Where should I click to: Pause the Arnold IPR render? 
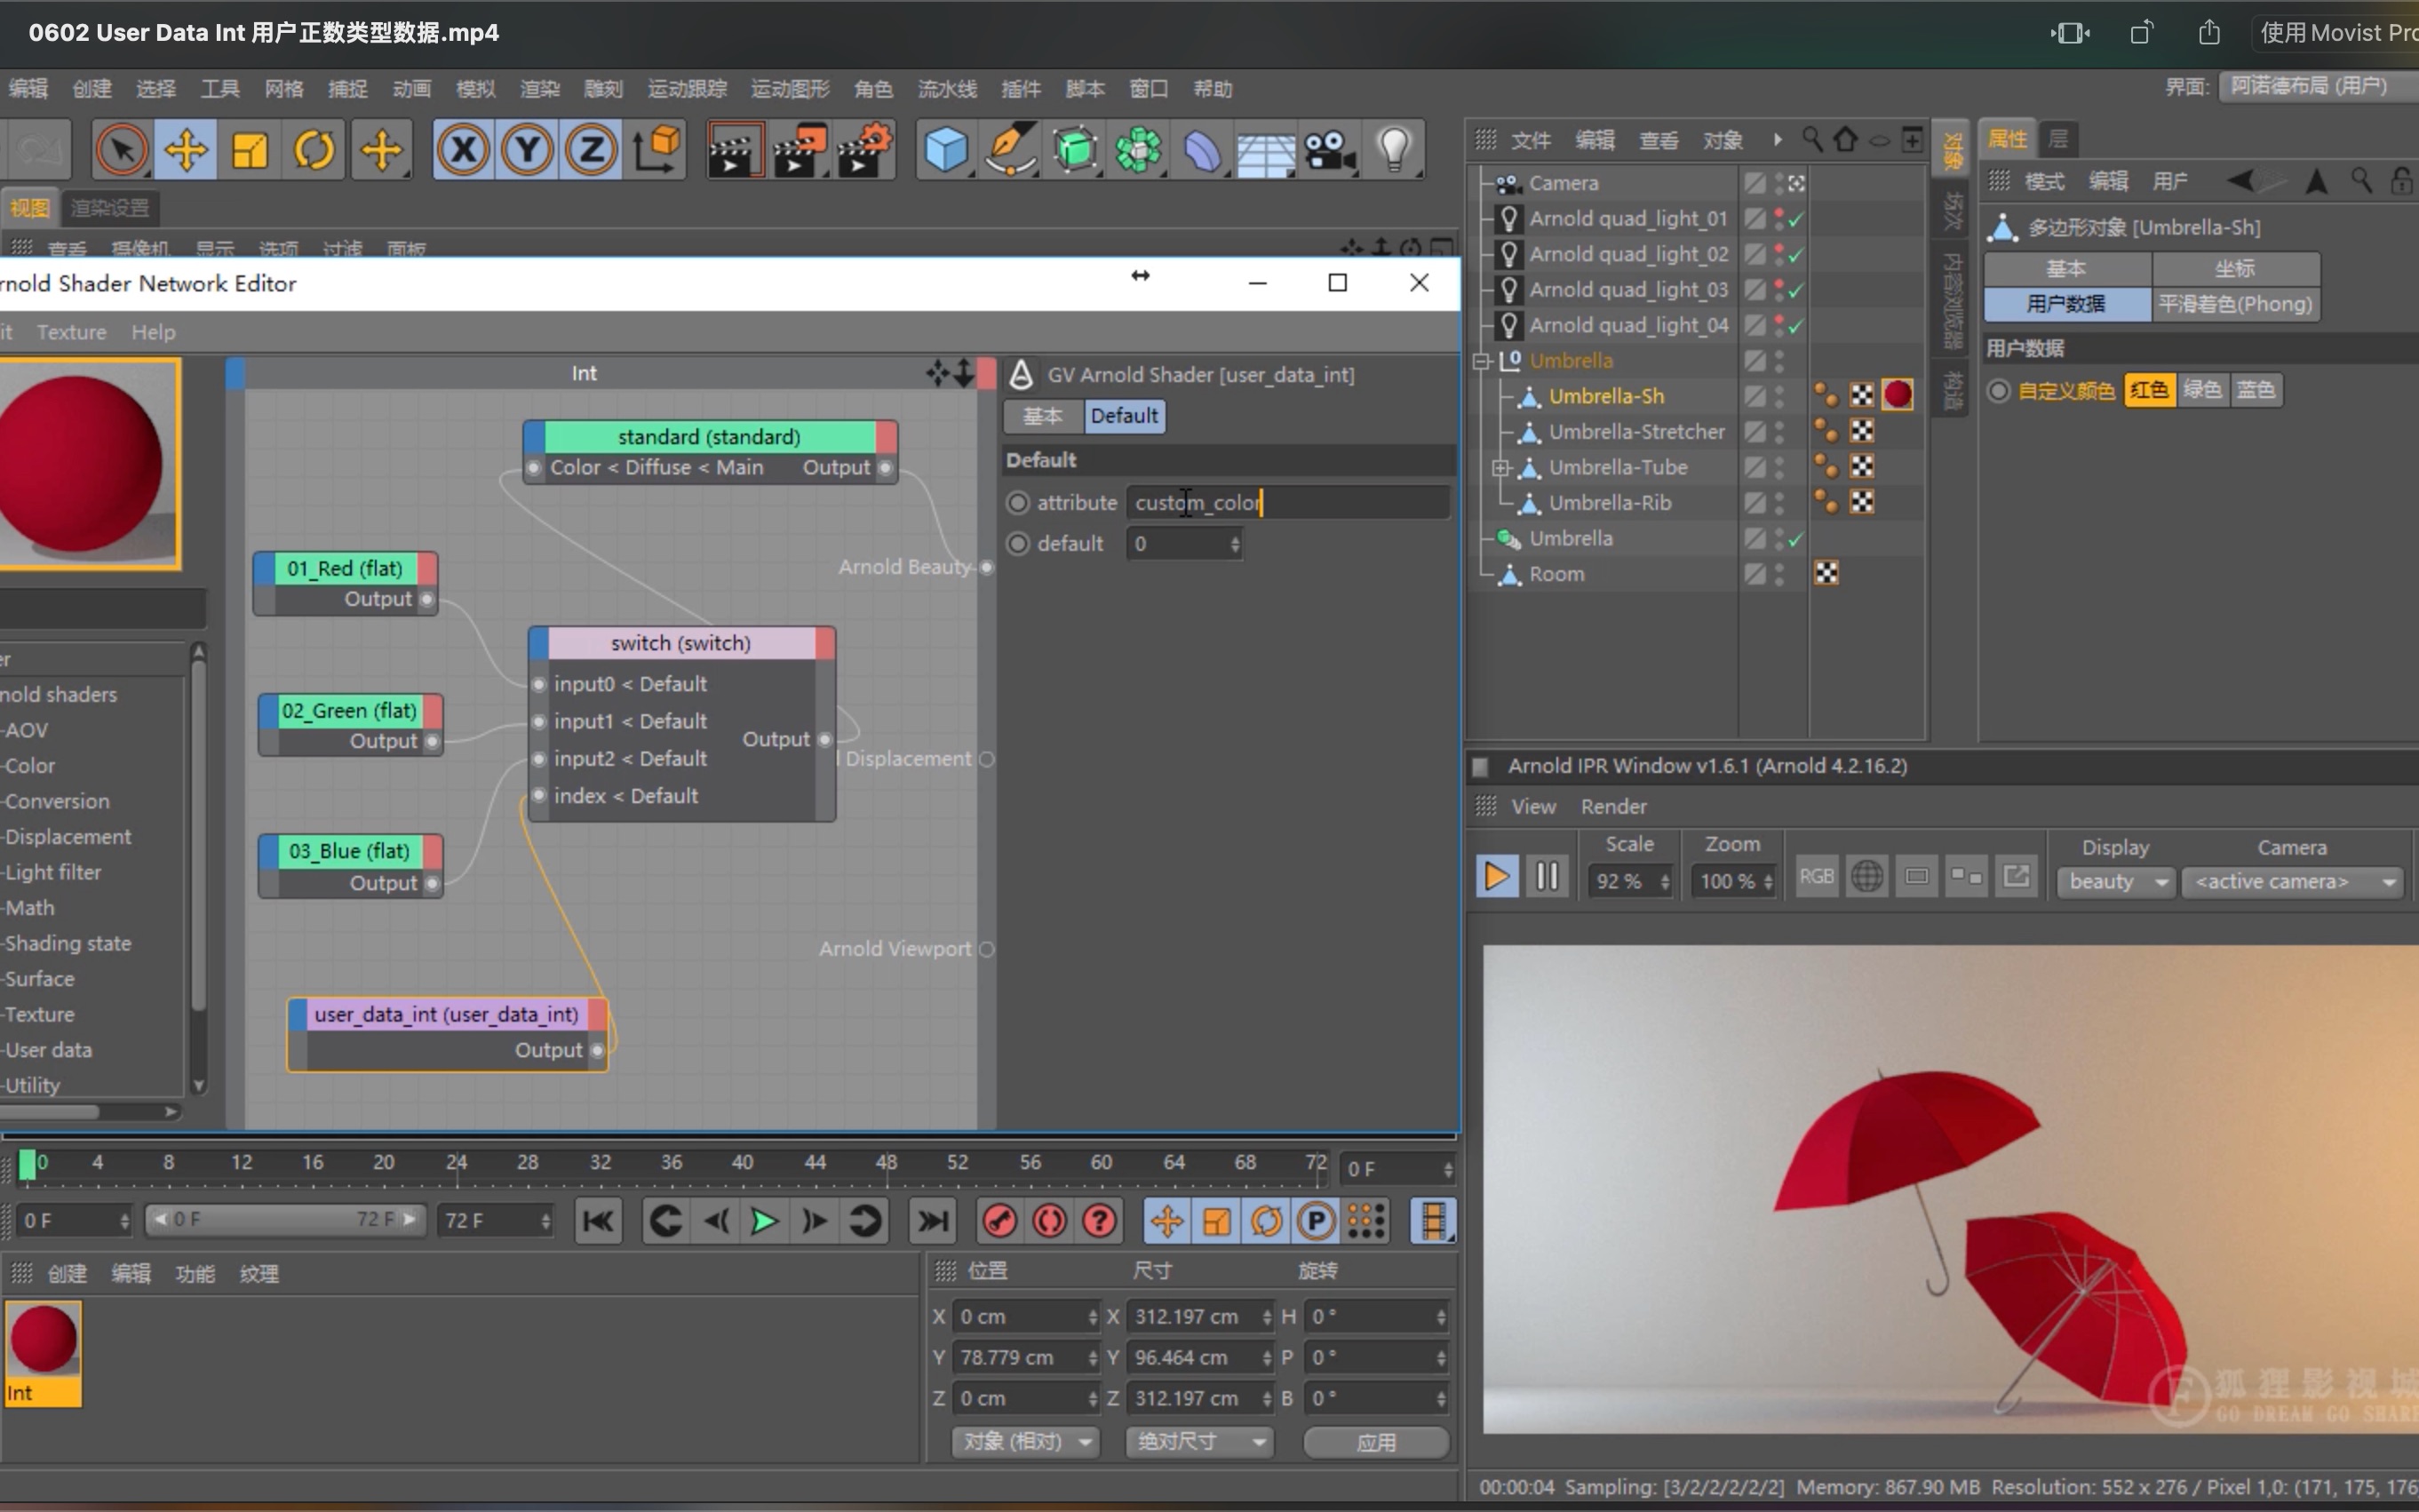click(x=1546, y=877)
